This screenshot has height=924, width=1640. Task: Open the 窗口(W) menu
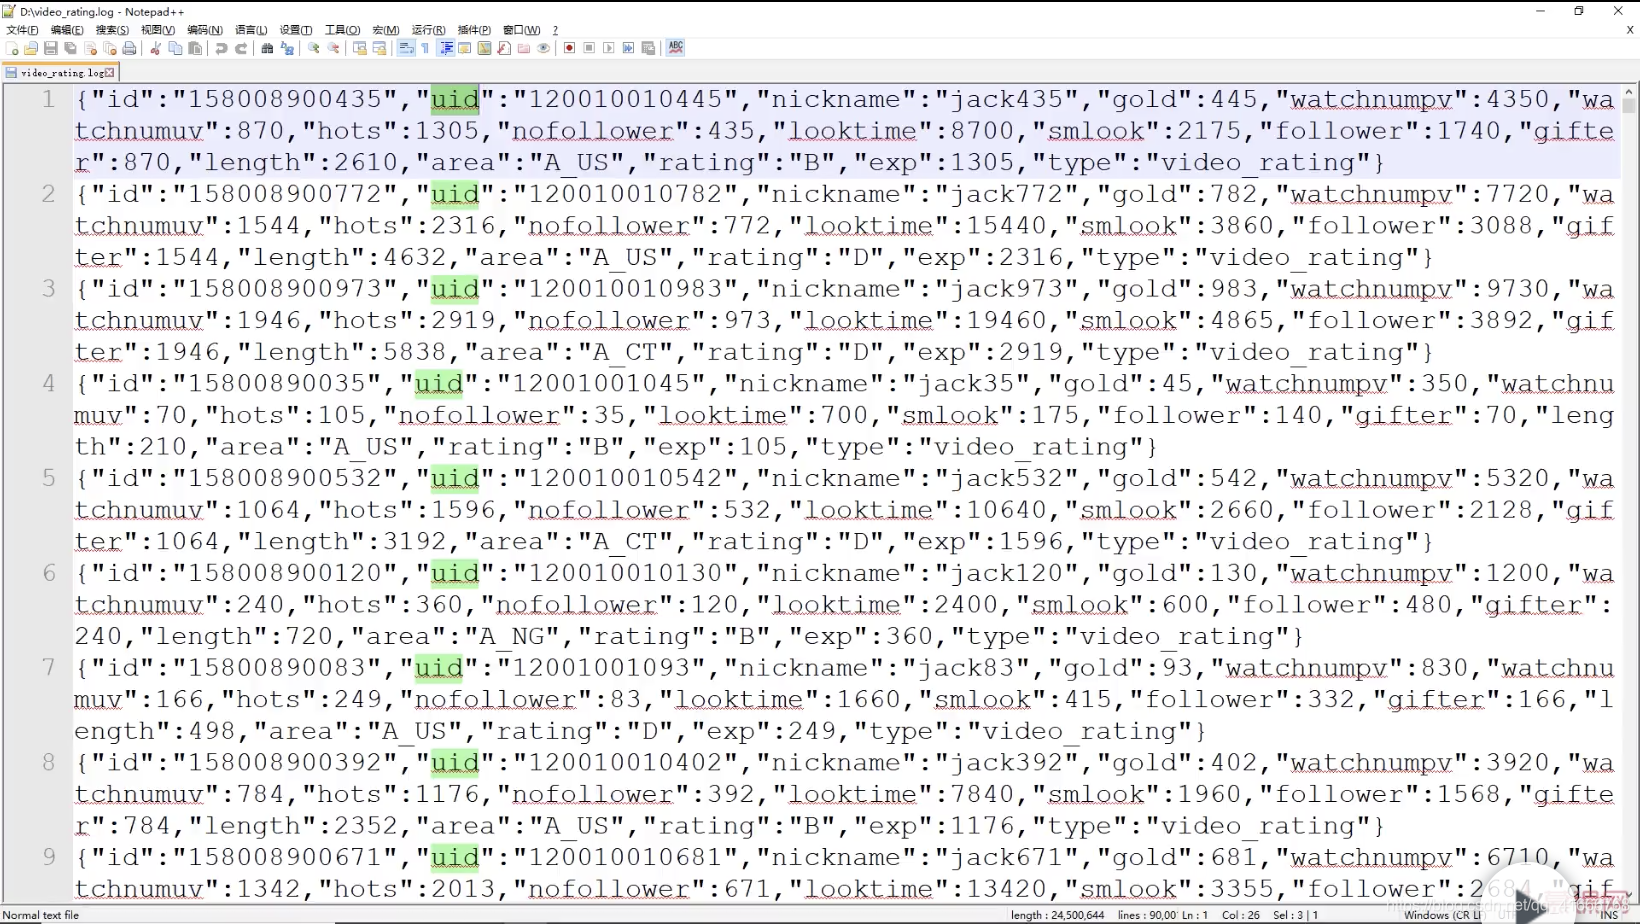(x=521, y=30)
